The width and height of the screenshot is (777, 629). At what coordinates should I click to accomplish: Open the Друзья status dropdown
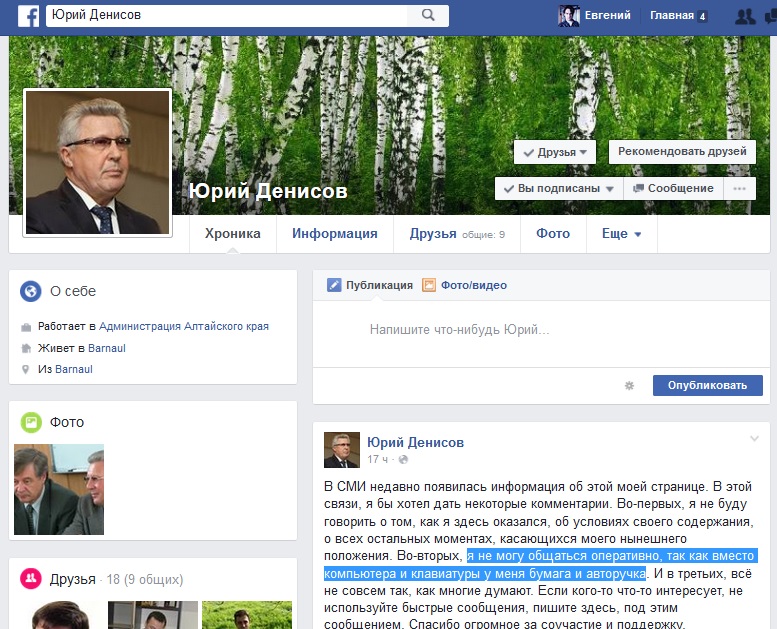pos(555,152)
